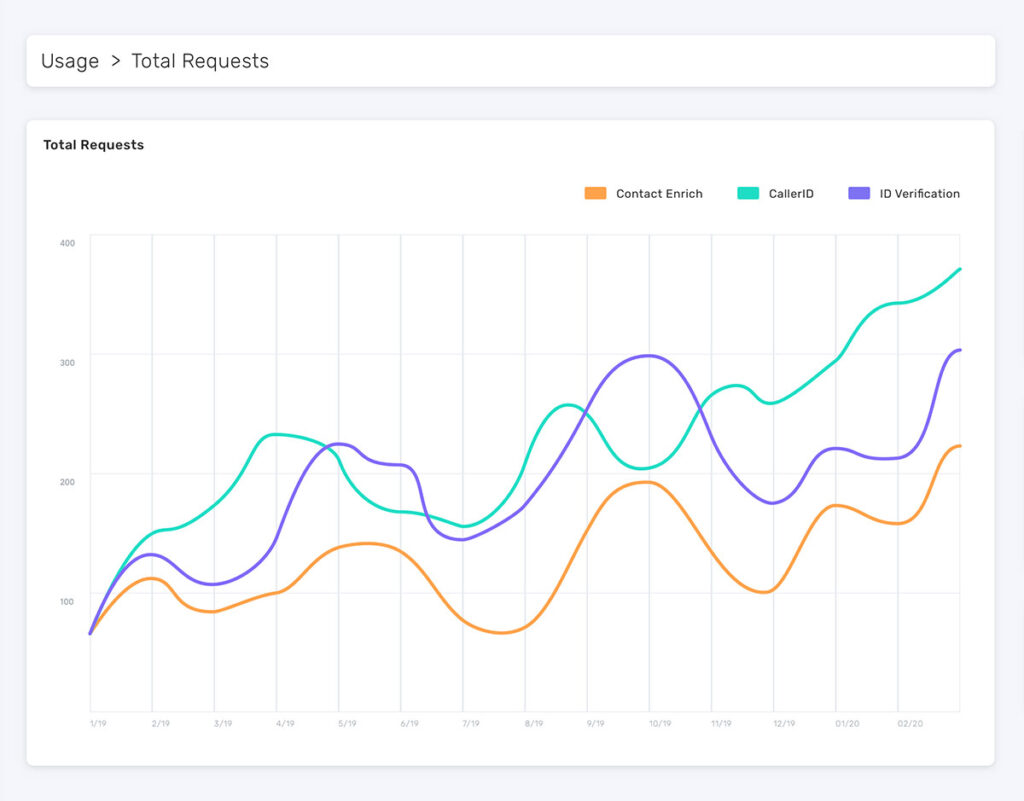Viewport: 1024px width, 801px height.
Task: Select the 02/20 x-axis label
Action: click(x=907, y=723)
